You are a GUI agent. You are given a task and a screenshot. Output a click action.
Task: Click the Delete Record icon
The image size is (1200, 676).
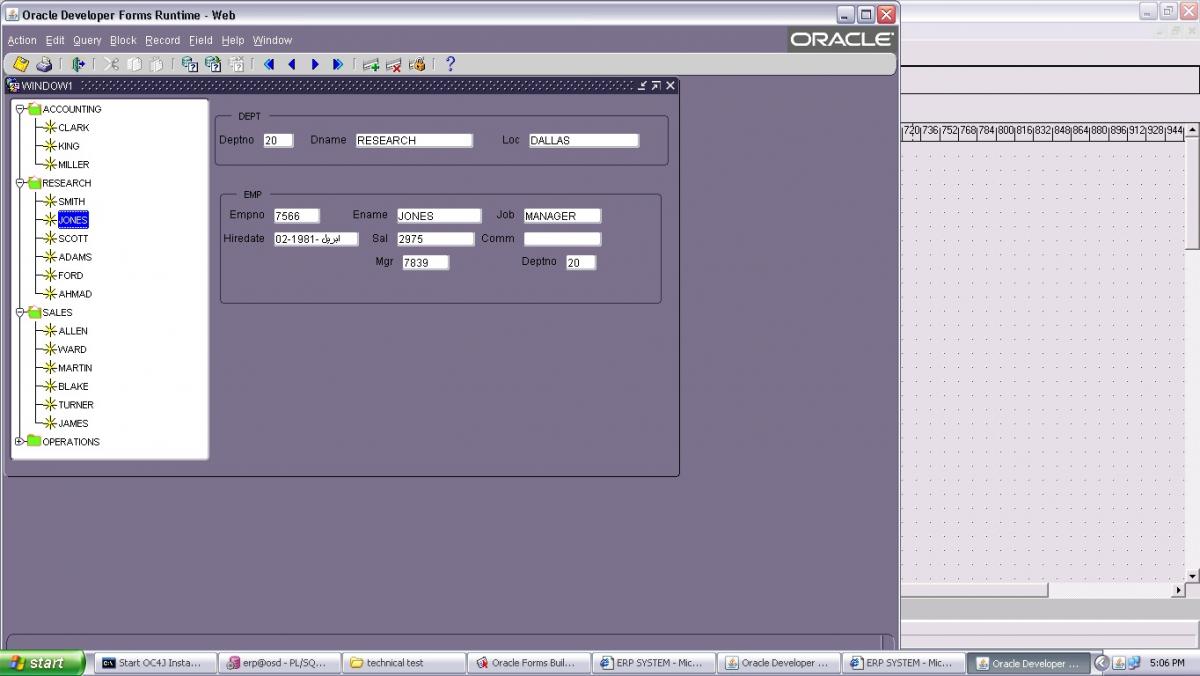click(x=394, y=64)
